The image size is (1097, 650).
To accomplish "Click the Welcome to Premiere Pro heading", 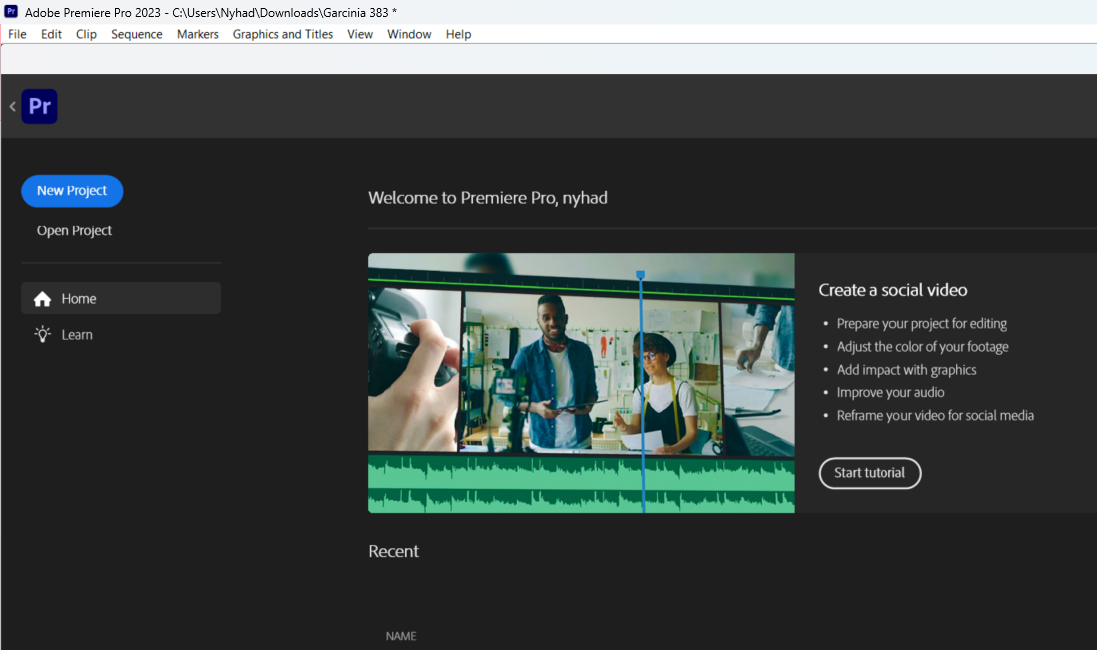I will tap(488, 198).
